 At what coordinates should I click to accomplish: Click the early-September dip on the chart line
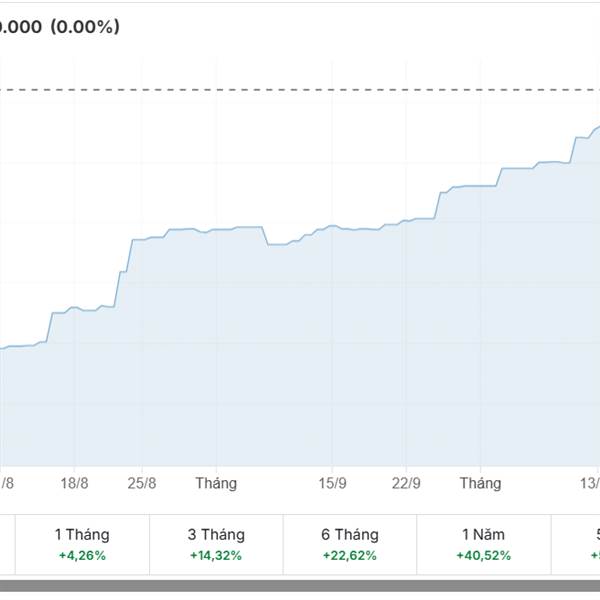276,243
